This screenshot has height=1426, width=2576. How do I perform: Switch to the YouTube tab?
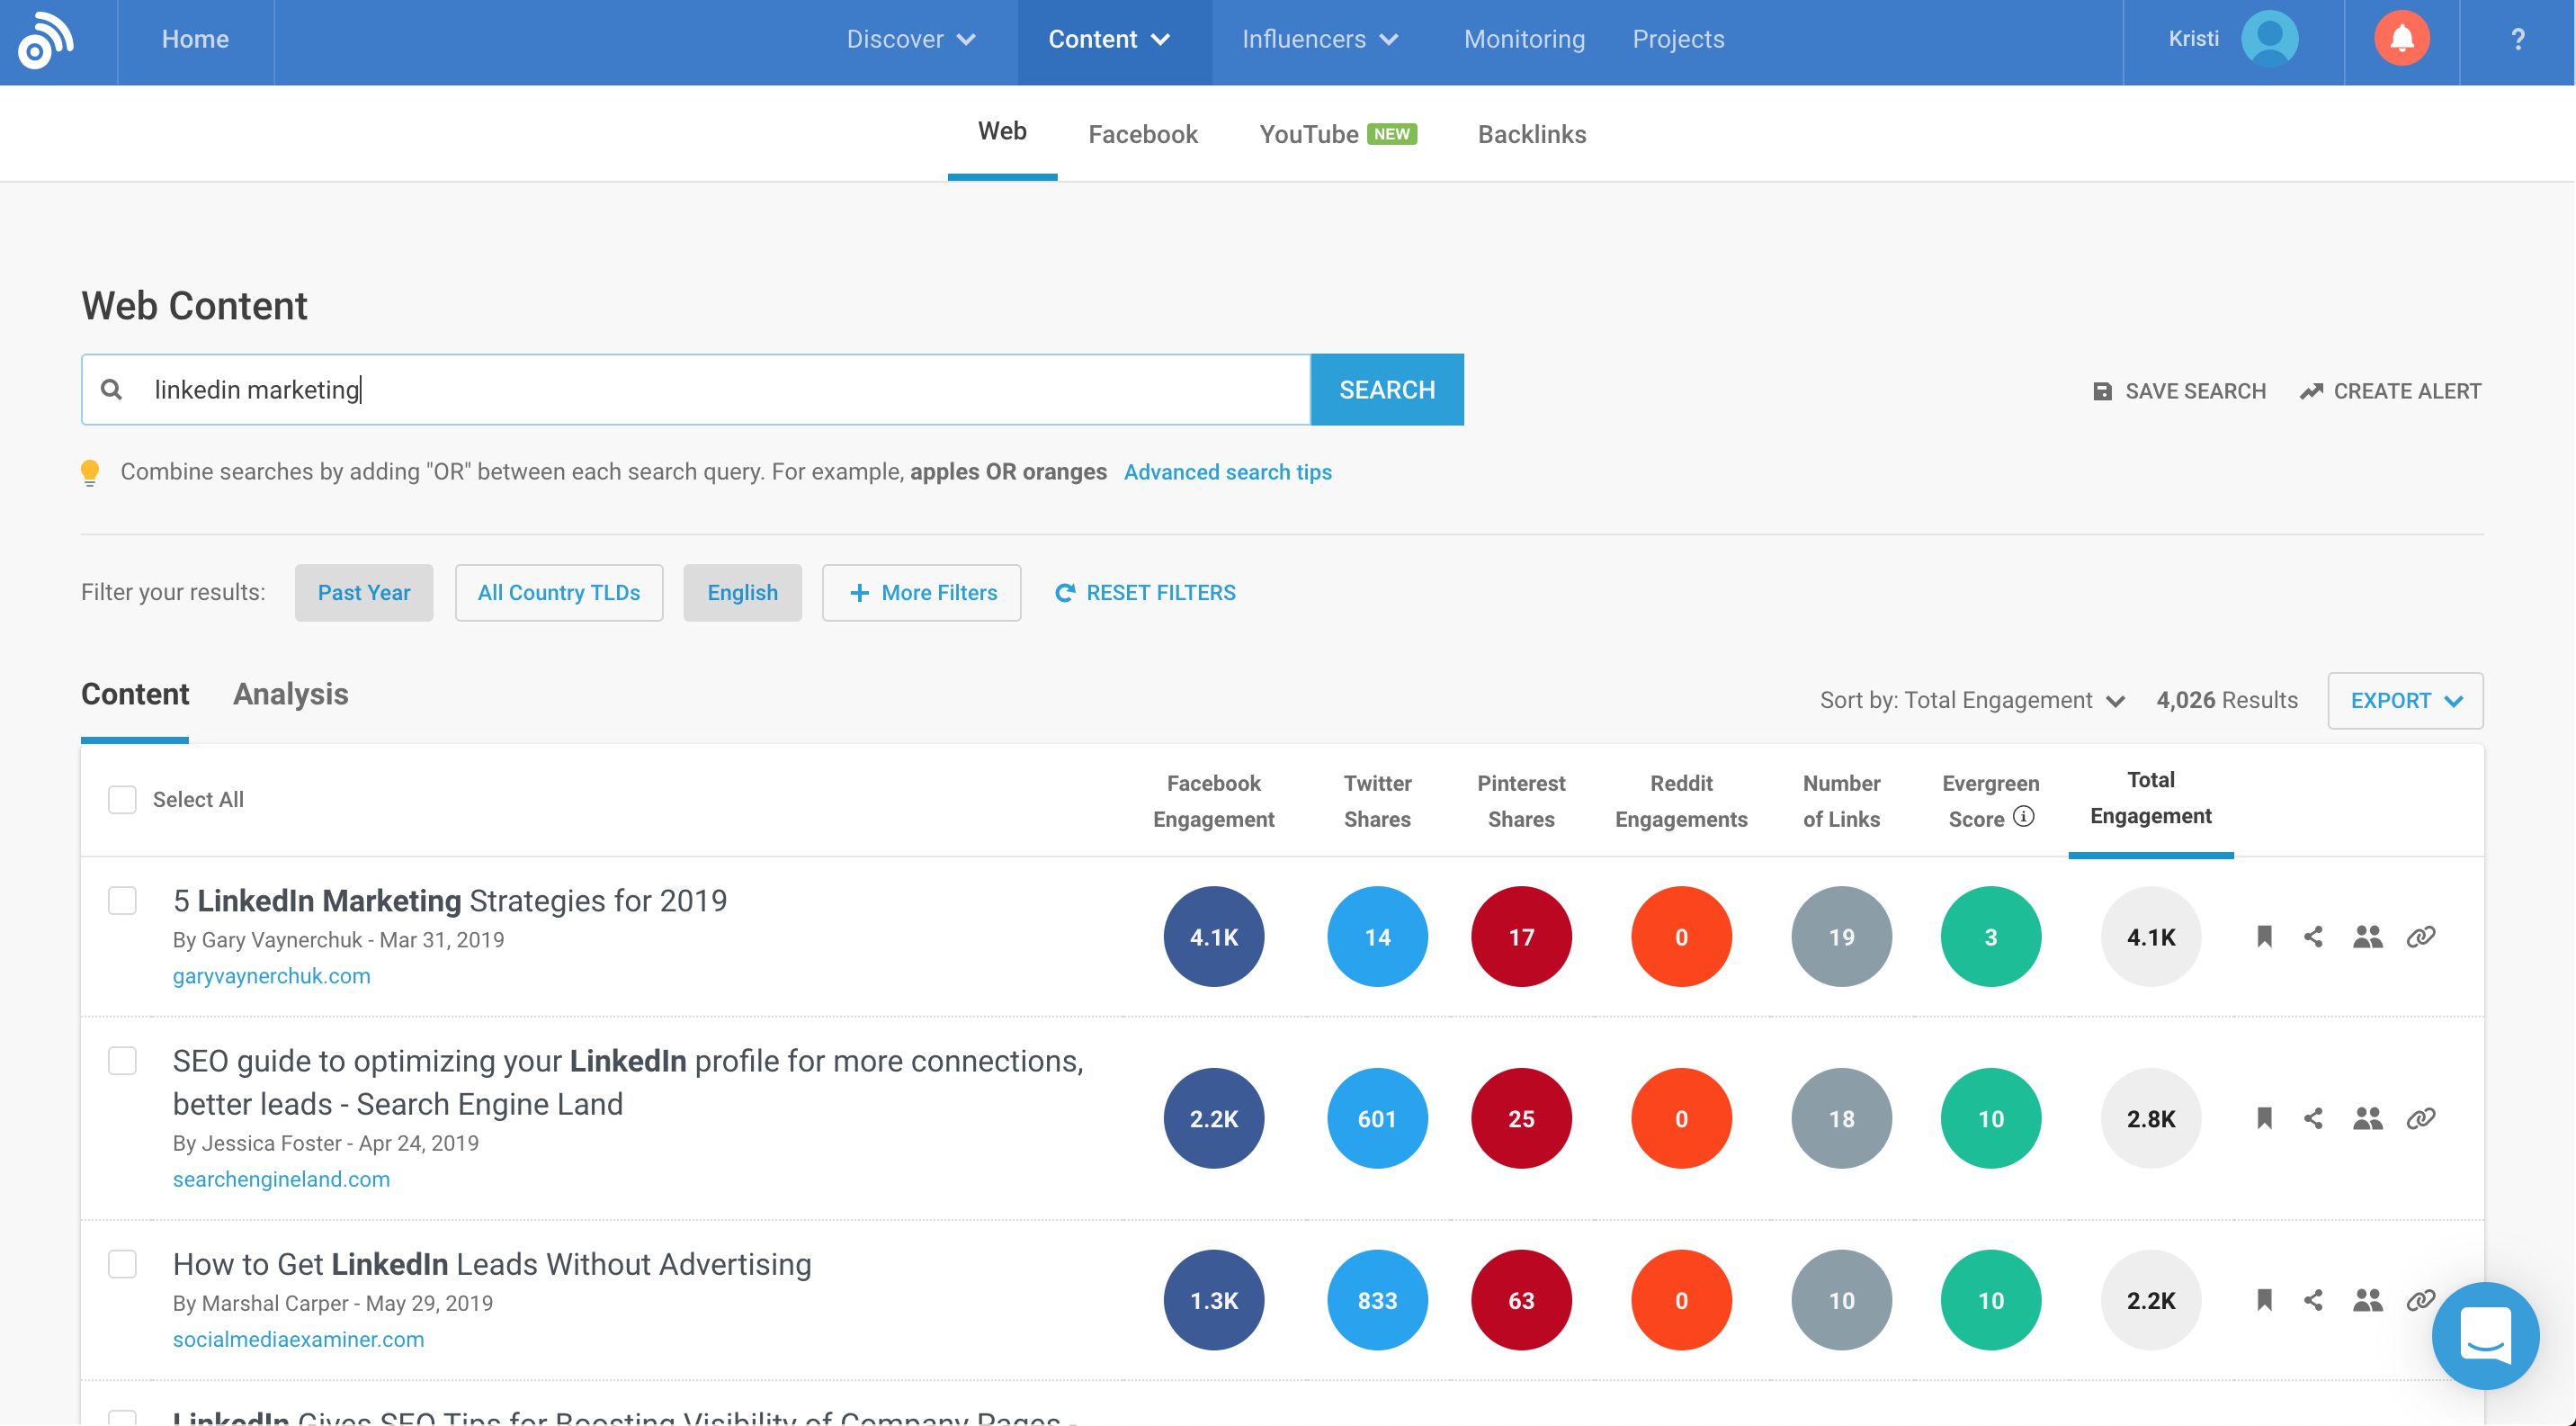(1337, 134)
